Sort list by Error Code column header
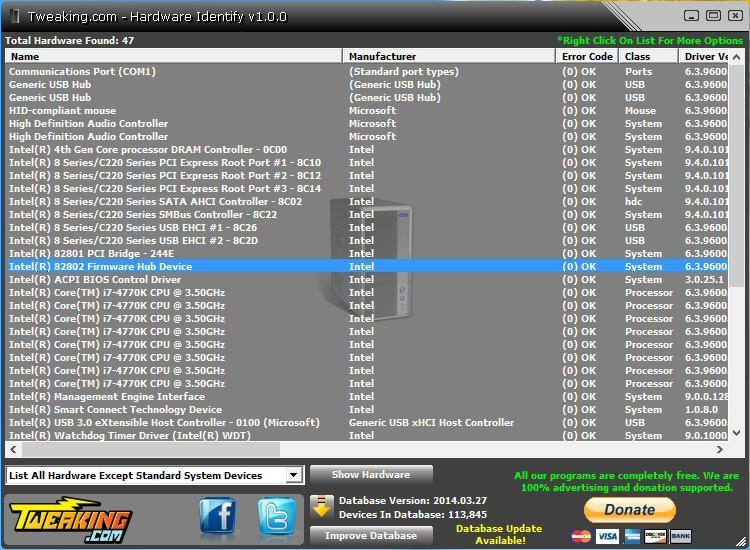This screenshot has width=750, height=550. point(587,56)
